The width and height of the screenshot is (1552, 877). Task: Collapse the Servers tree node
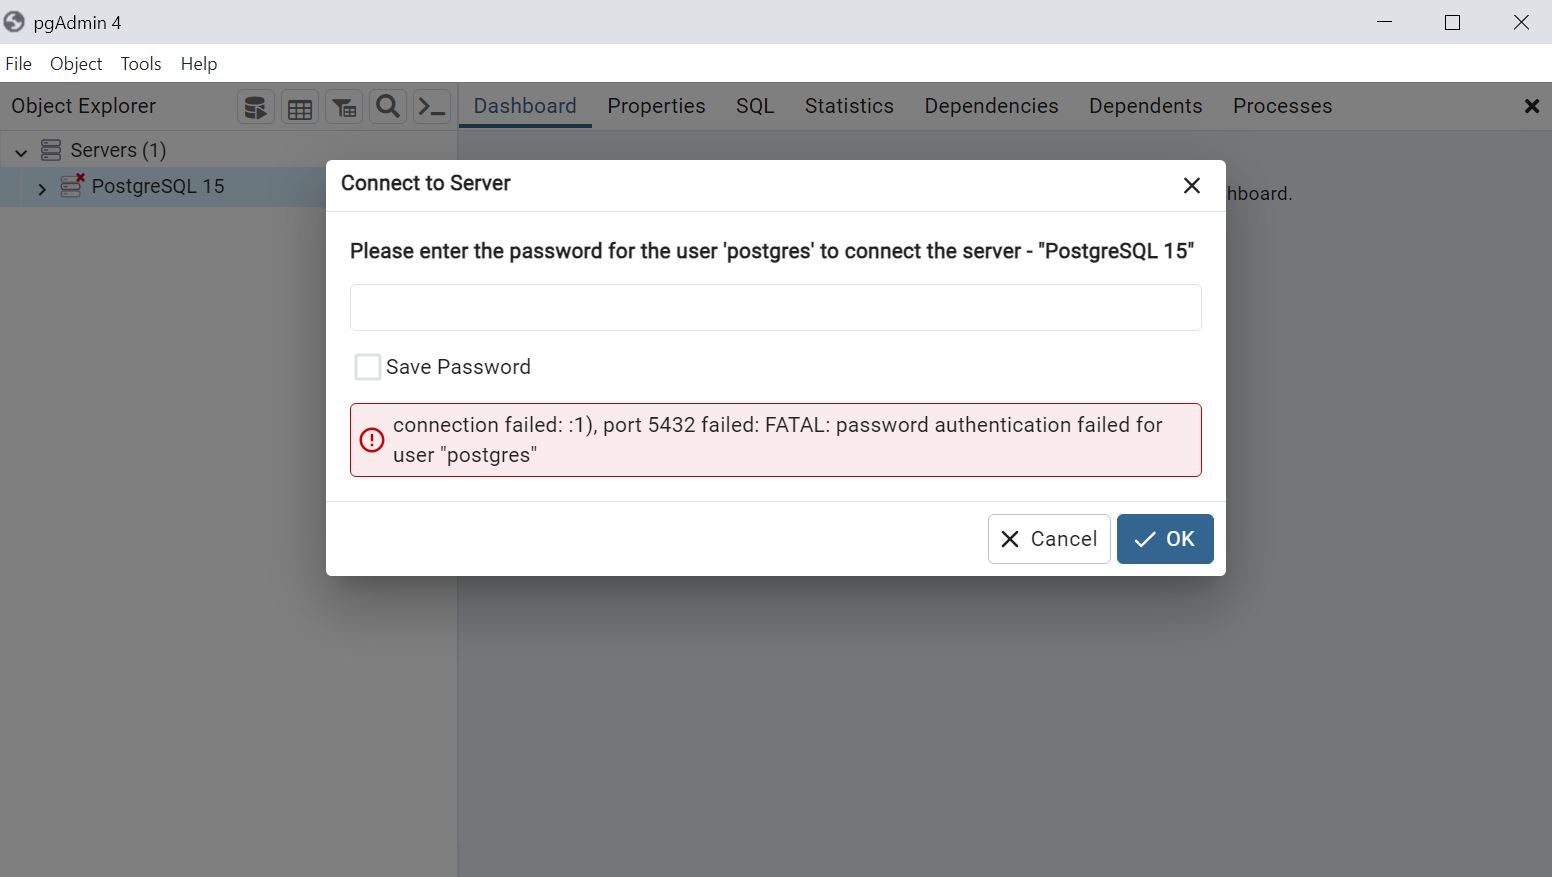click(21, 152)
